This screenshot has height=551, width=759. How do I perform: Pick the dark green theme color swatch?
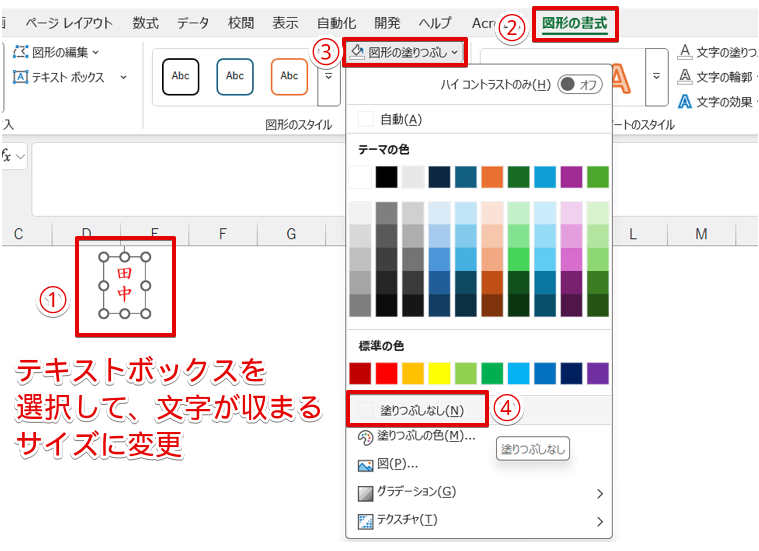[x=518, y=177]
